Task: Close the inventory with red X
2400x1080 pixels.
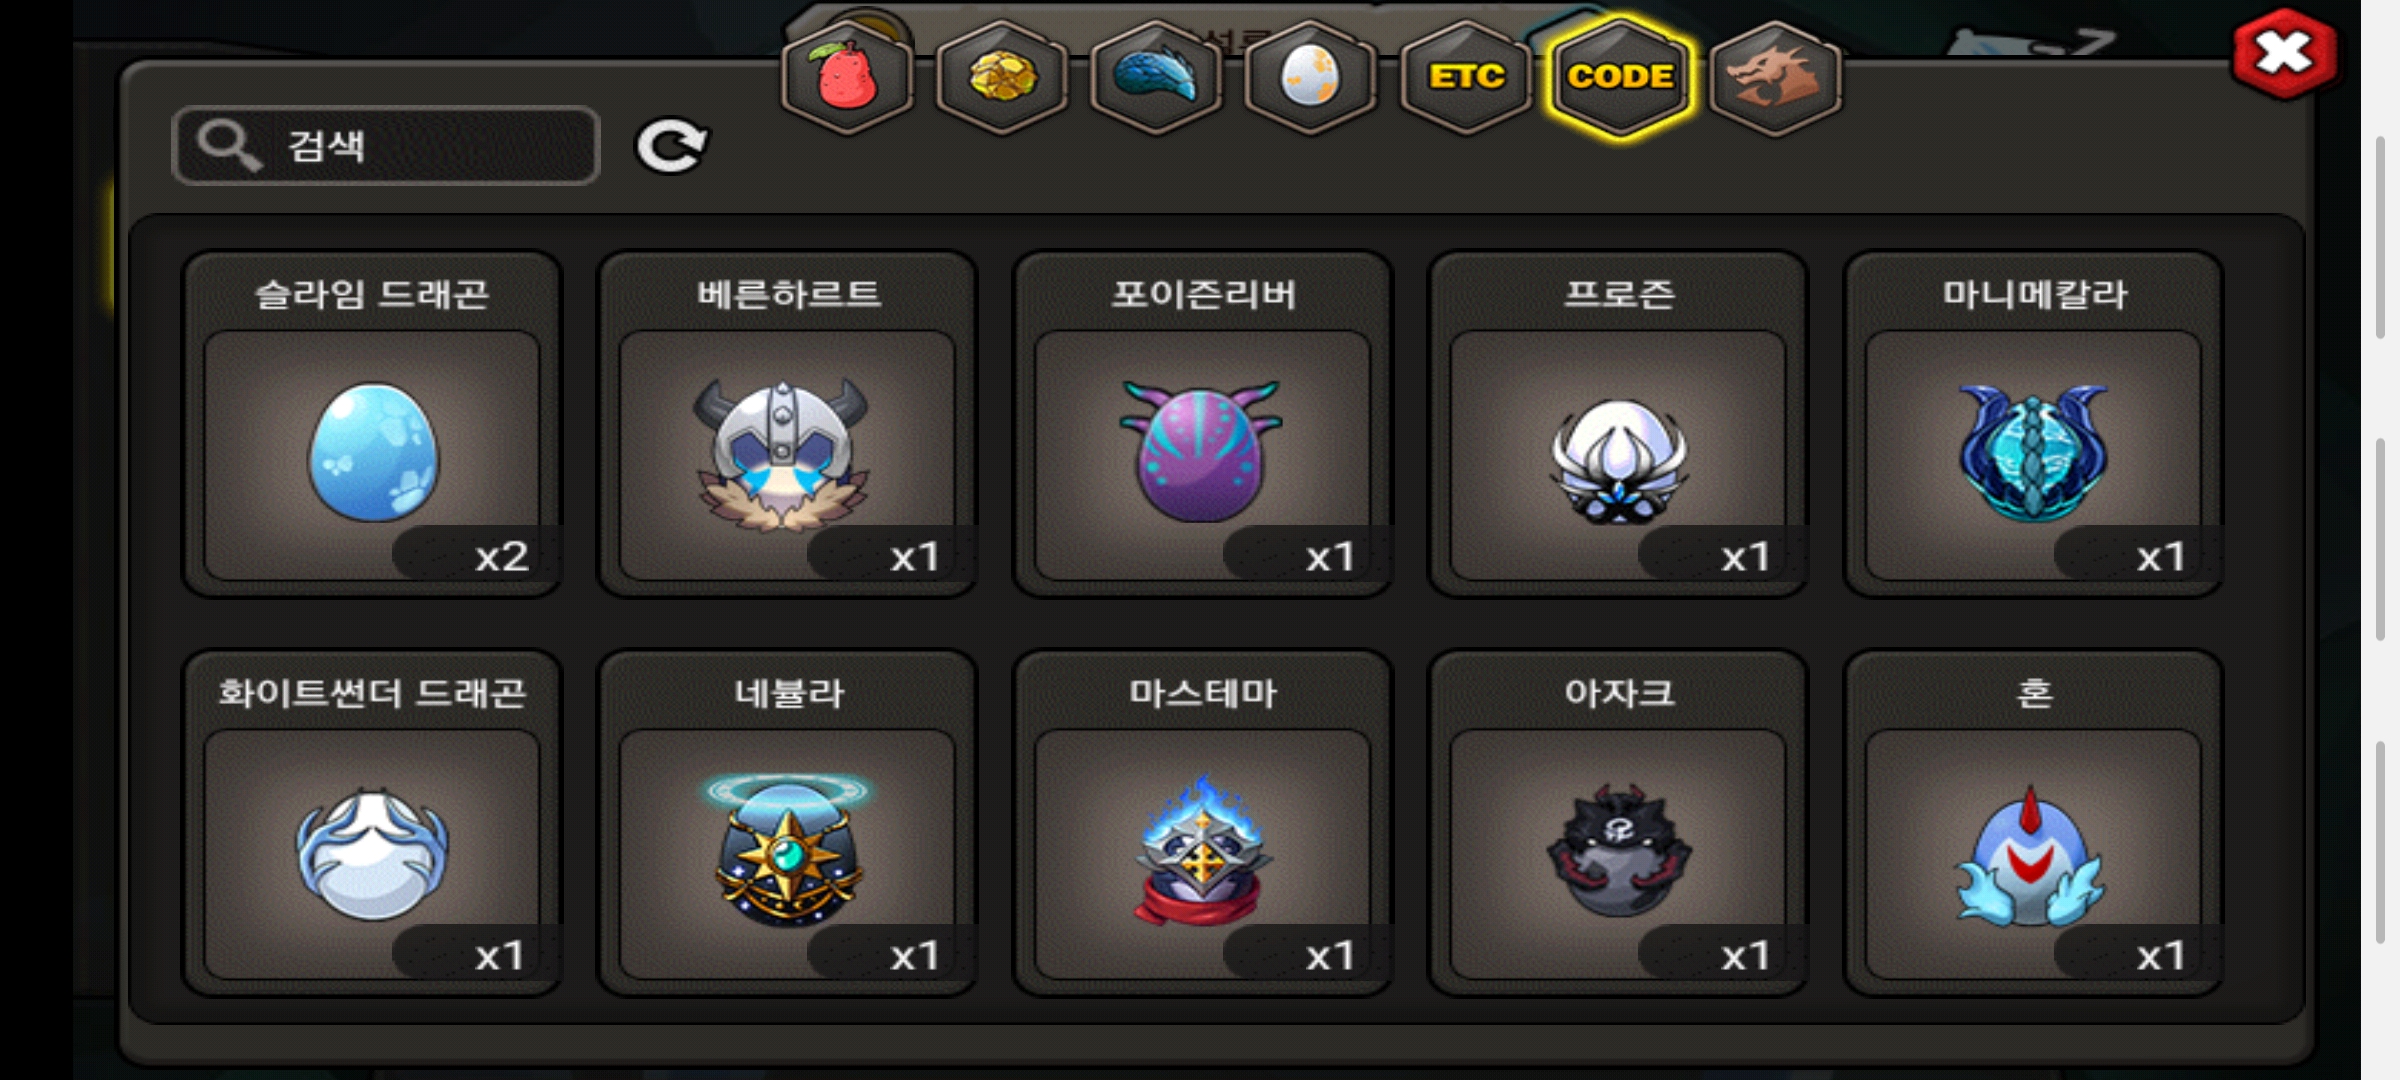Action: [x=2284, y=54]
